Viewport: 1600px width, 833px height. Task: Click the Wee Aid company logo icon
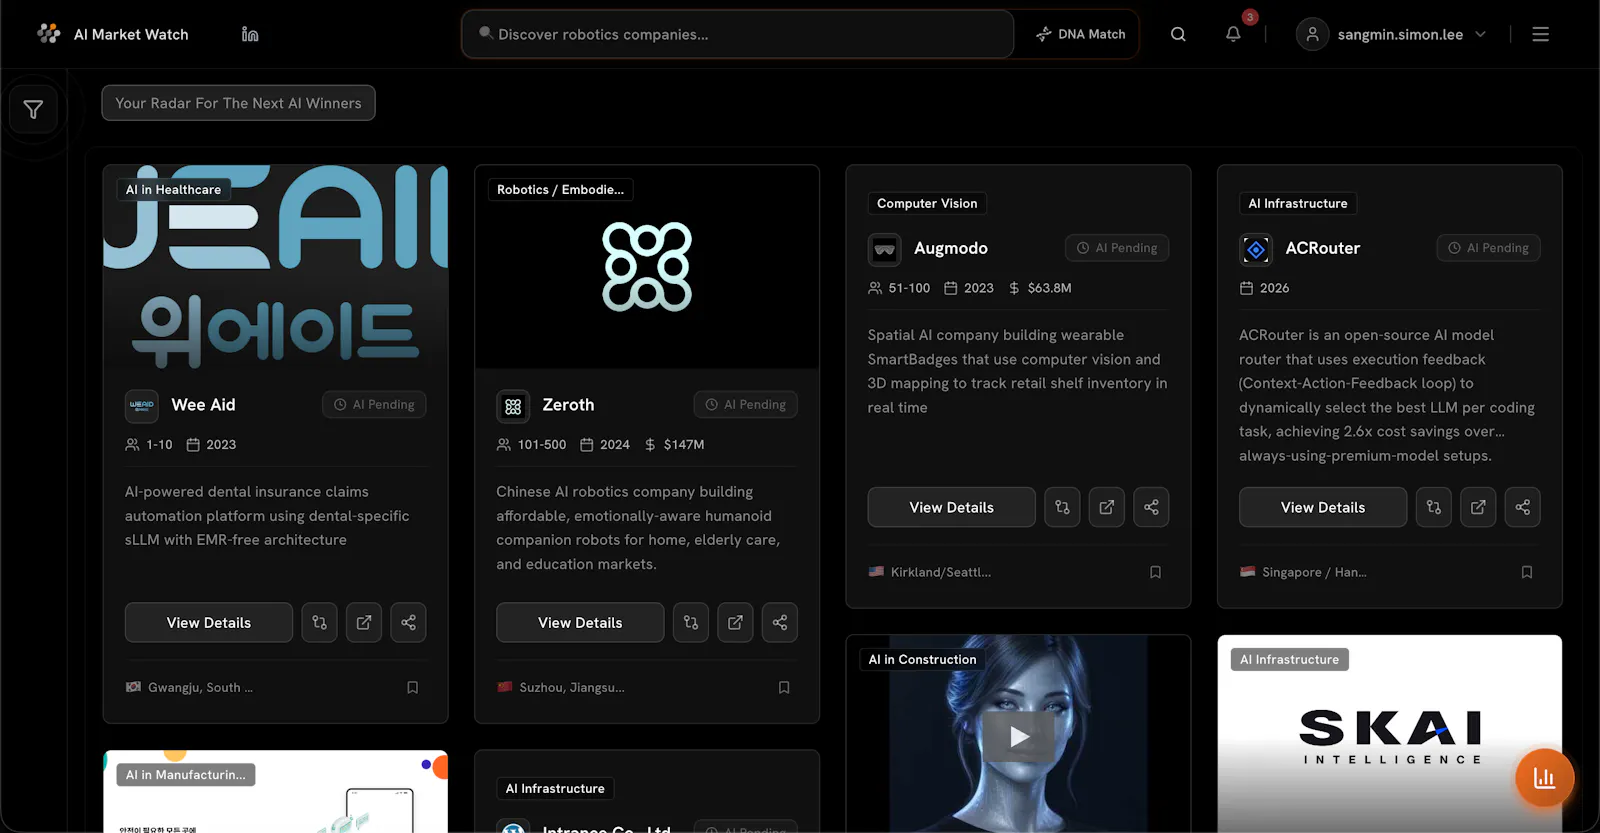[142, 405]
